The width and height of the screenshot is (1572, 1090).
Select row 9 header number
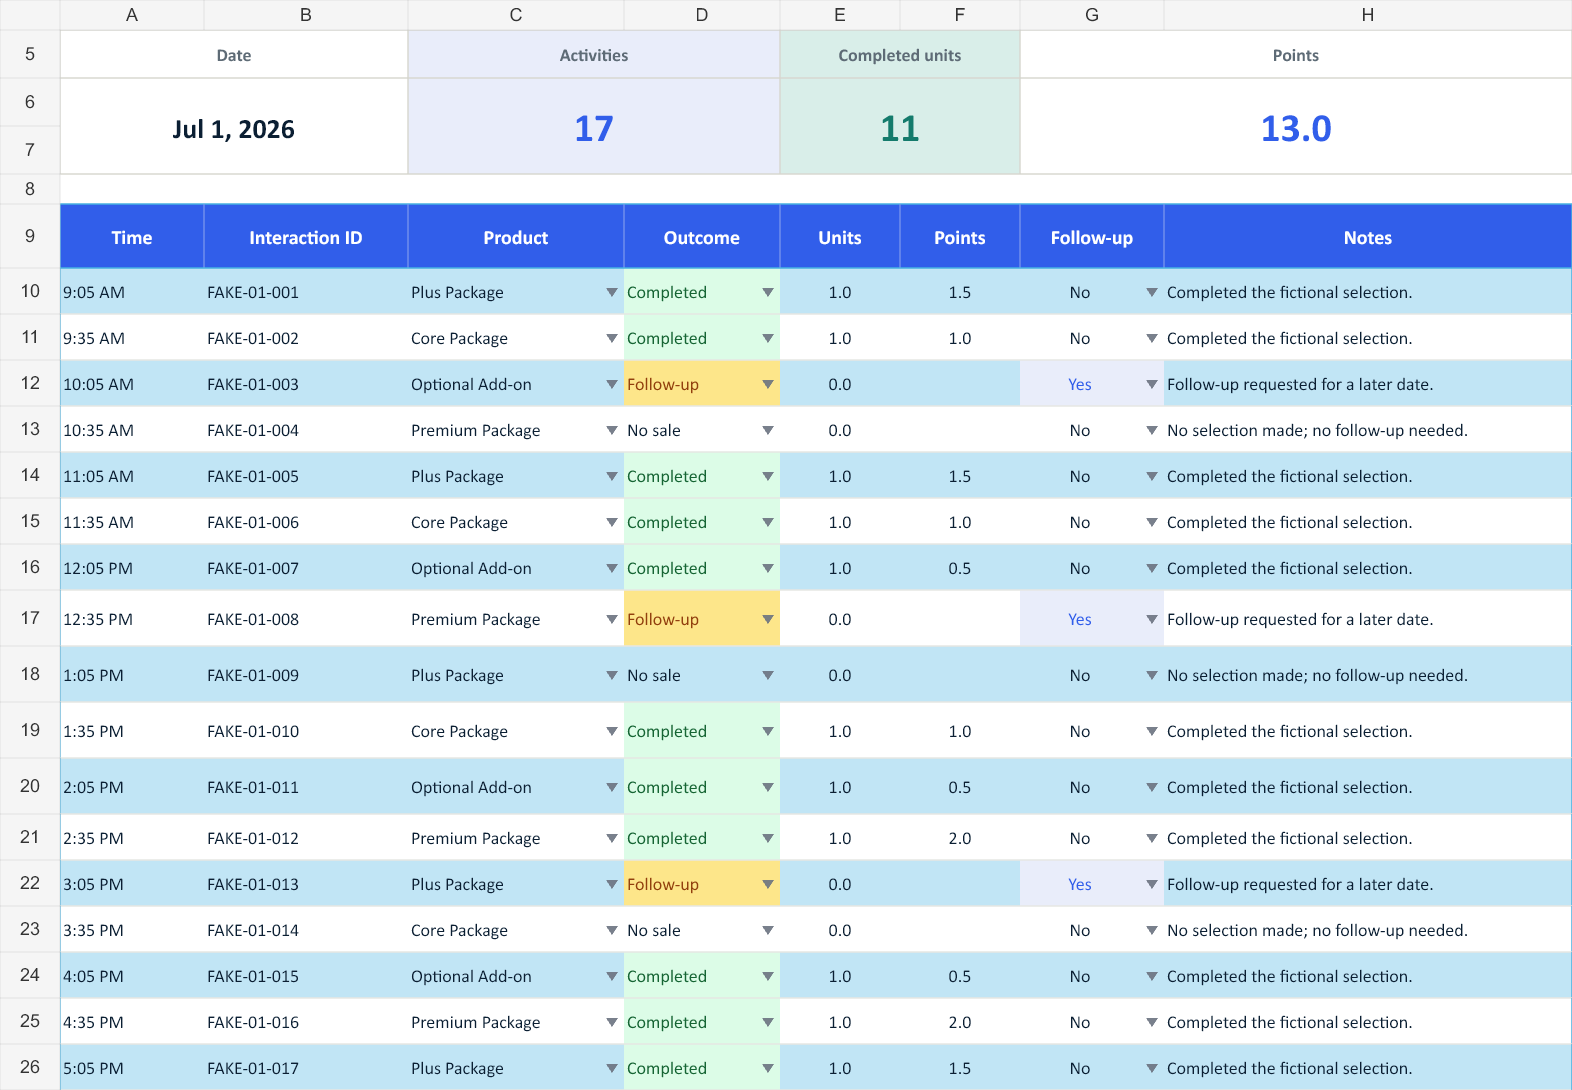click(30, 236)
